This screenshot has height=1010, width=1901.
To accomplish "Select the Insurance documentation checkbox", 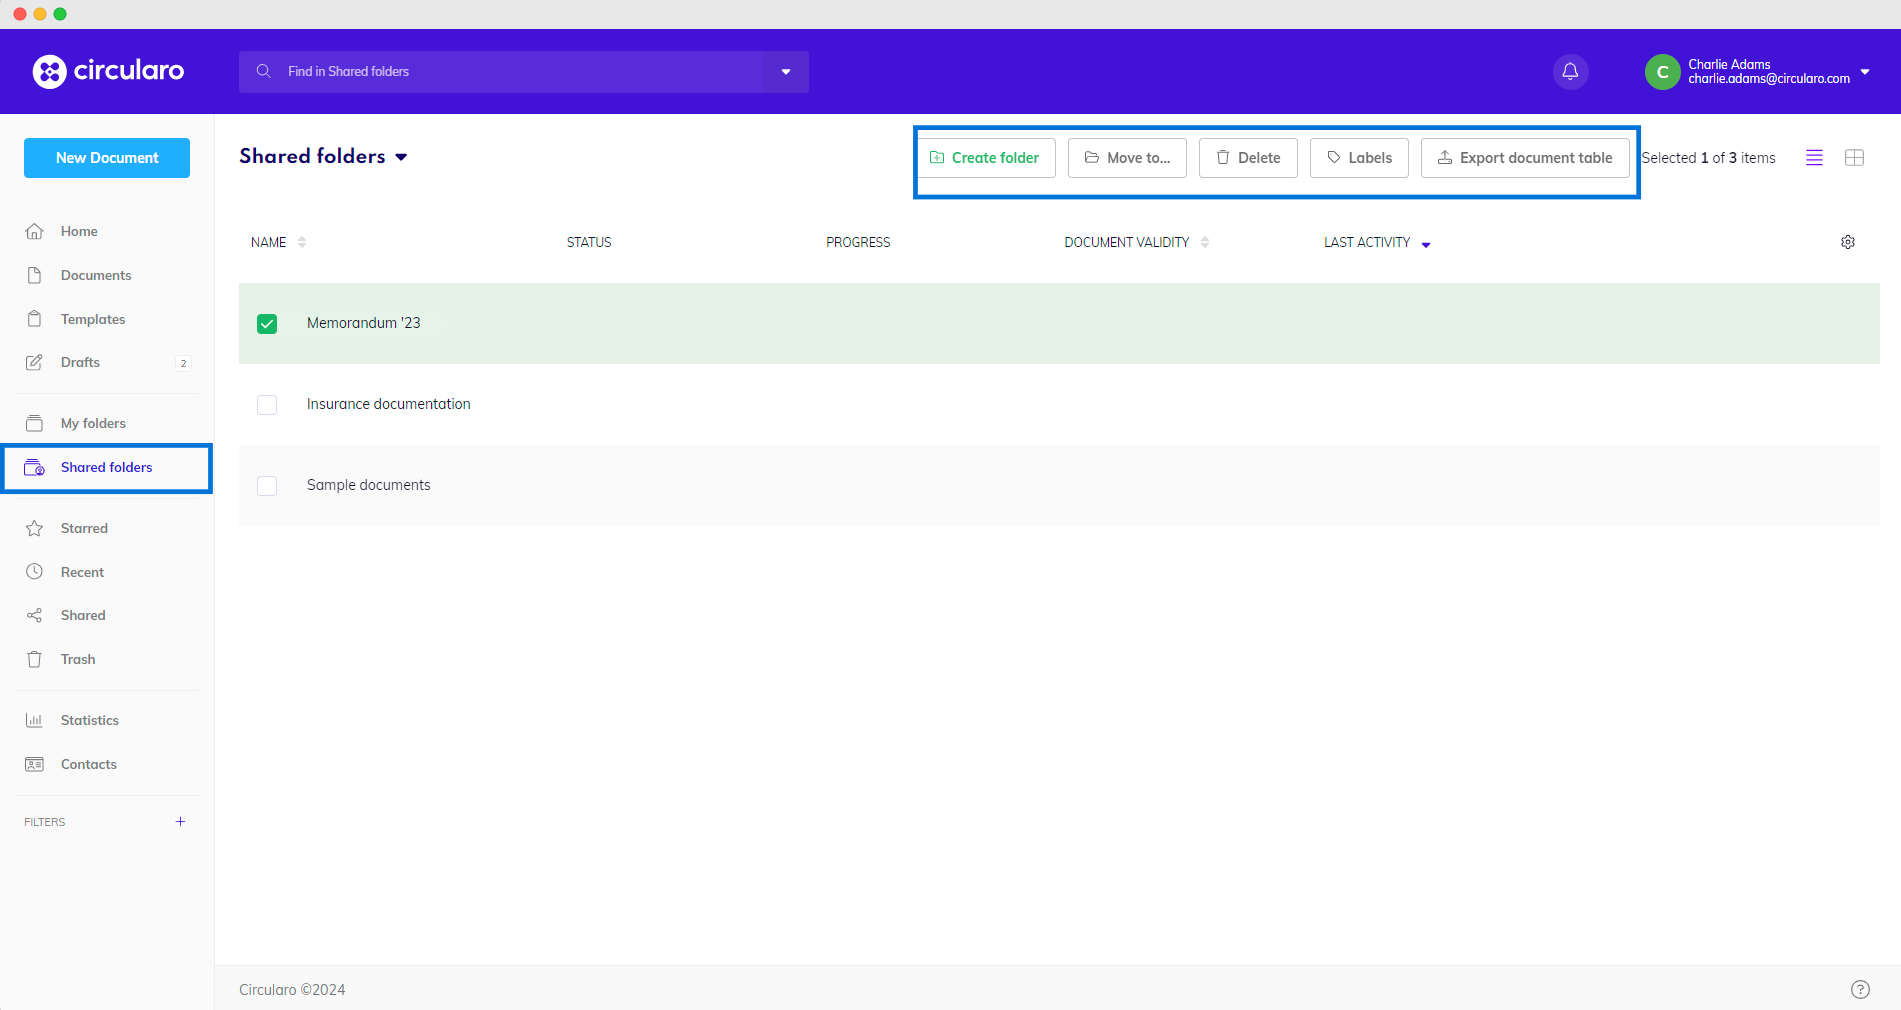I will 267,405.
